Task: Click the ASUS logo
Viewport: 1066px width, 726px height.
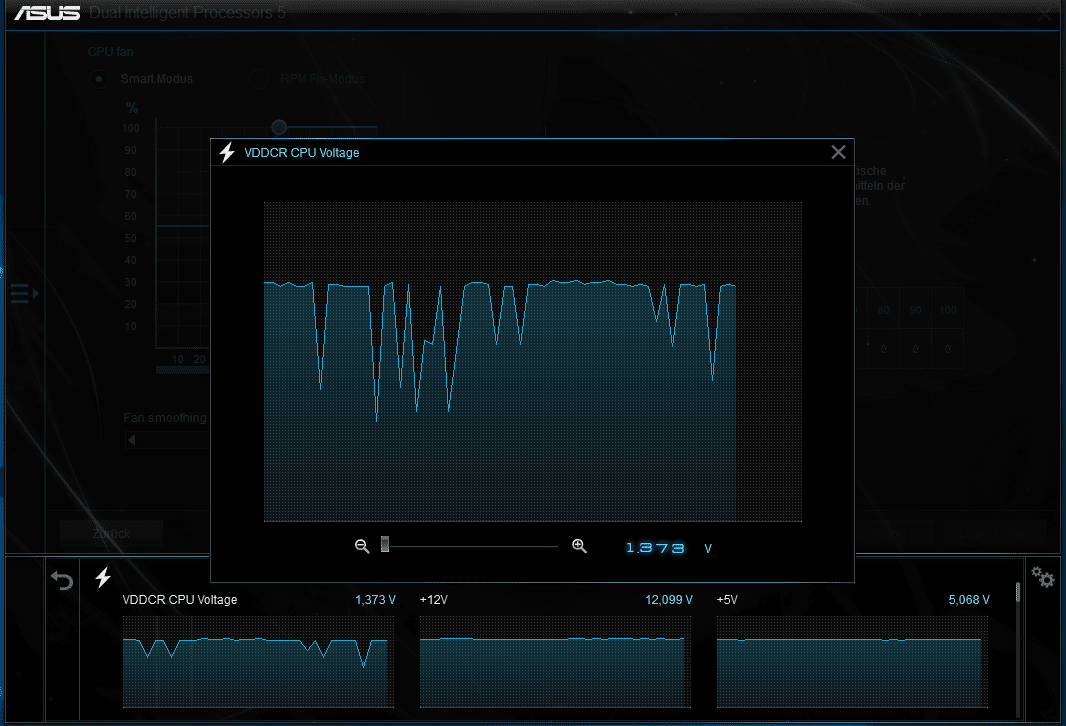Action: click(x=48, y=13)
